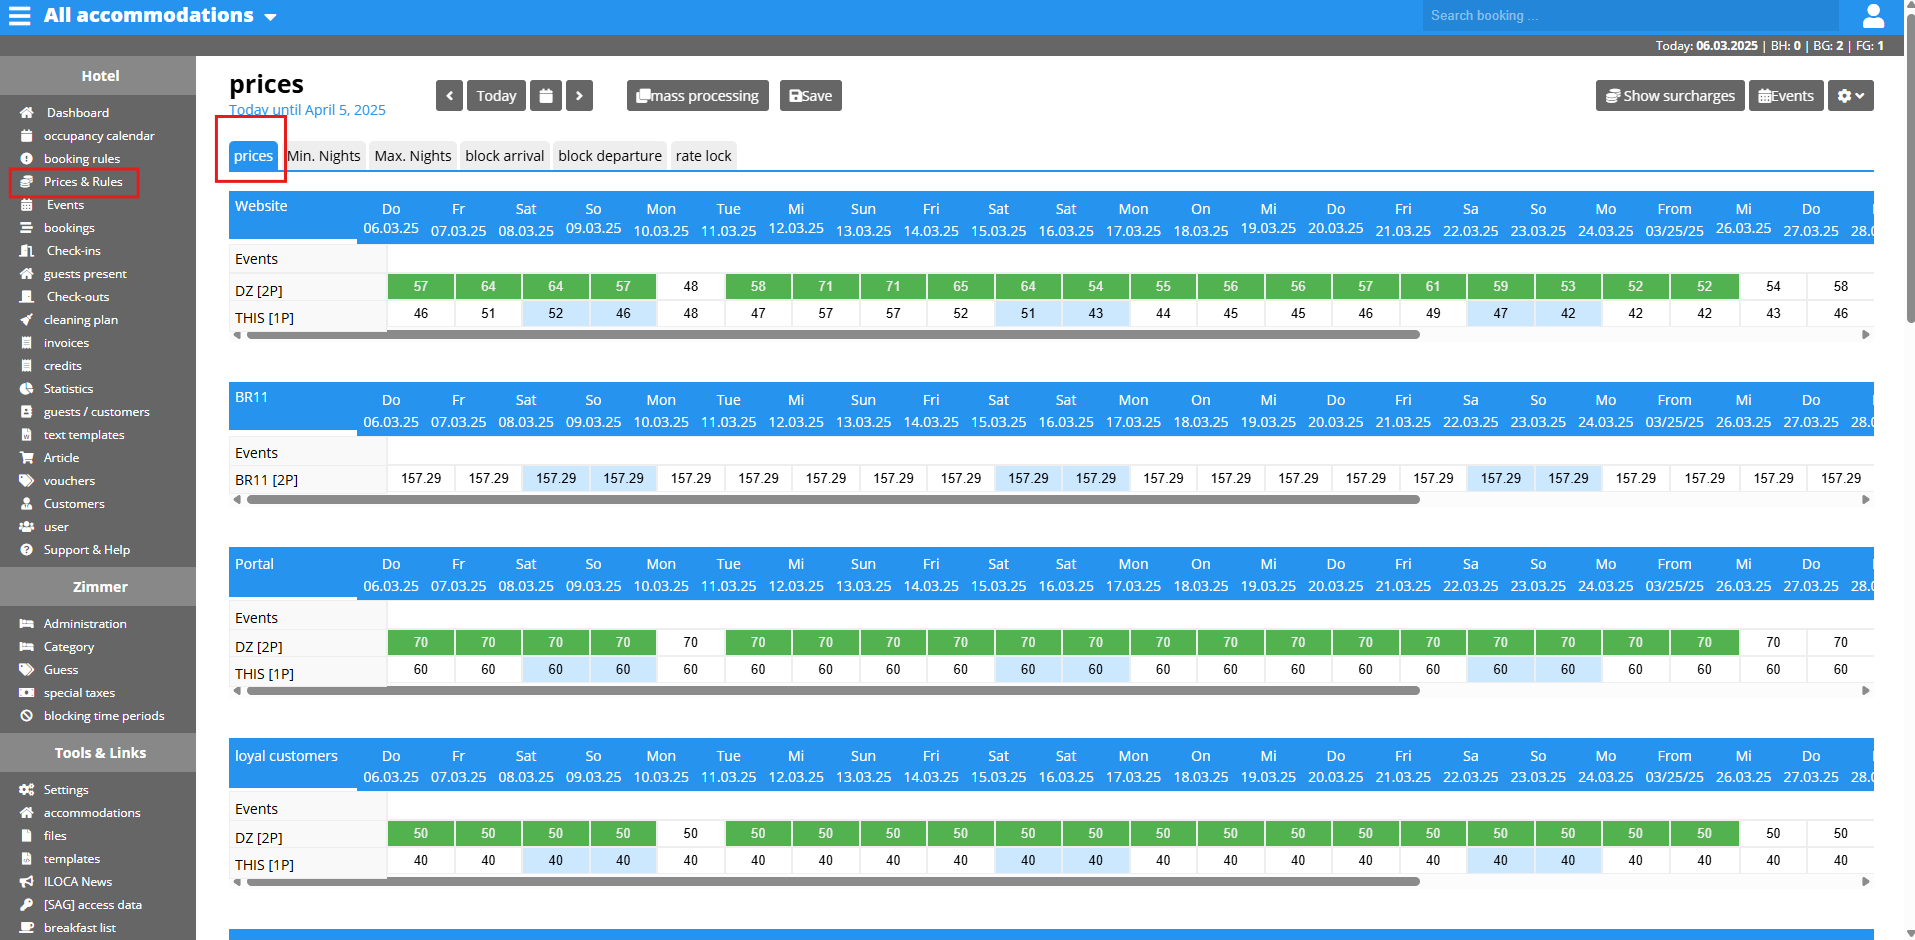Viewport: 1915px width, 940px height.
Task: Click the vouchers tag icon
Action: tap(27, 481)
